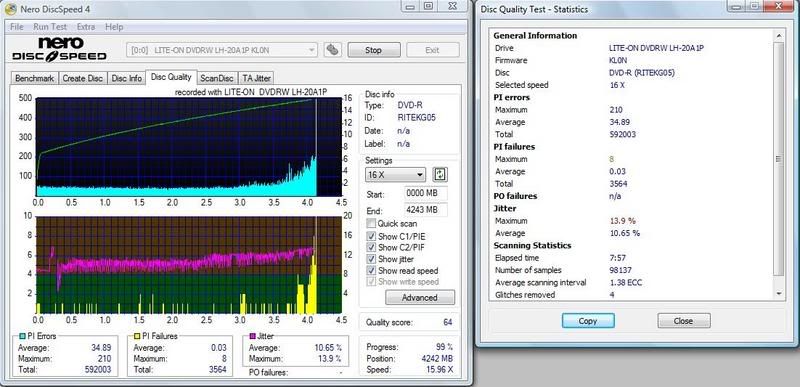
Task: Click the Stop button
Action: tap(373, 50)
